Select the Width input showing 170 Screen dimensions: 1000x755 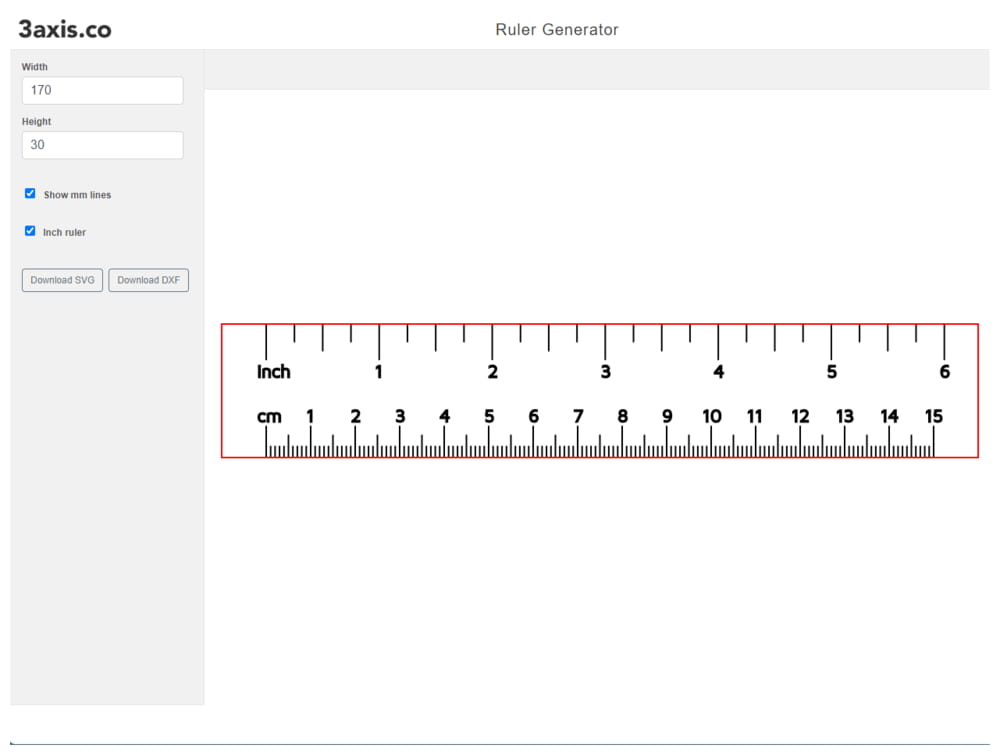(102, 90)
